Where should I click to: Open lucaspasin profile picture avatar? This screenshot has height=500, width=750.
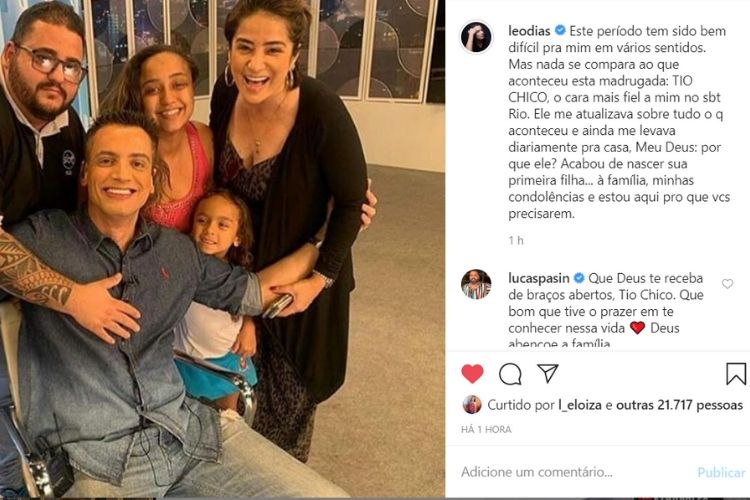click(x=476, y=284)
